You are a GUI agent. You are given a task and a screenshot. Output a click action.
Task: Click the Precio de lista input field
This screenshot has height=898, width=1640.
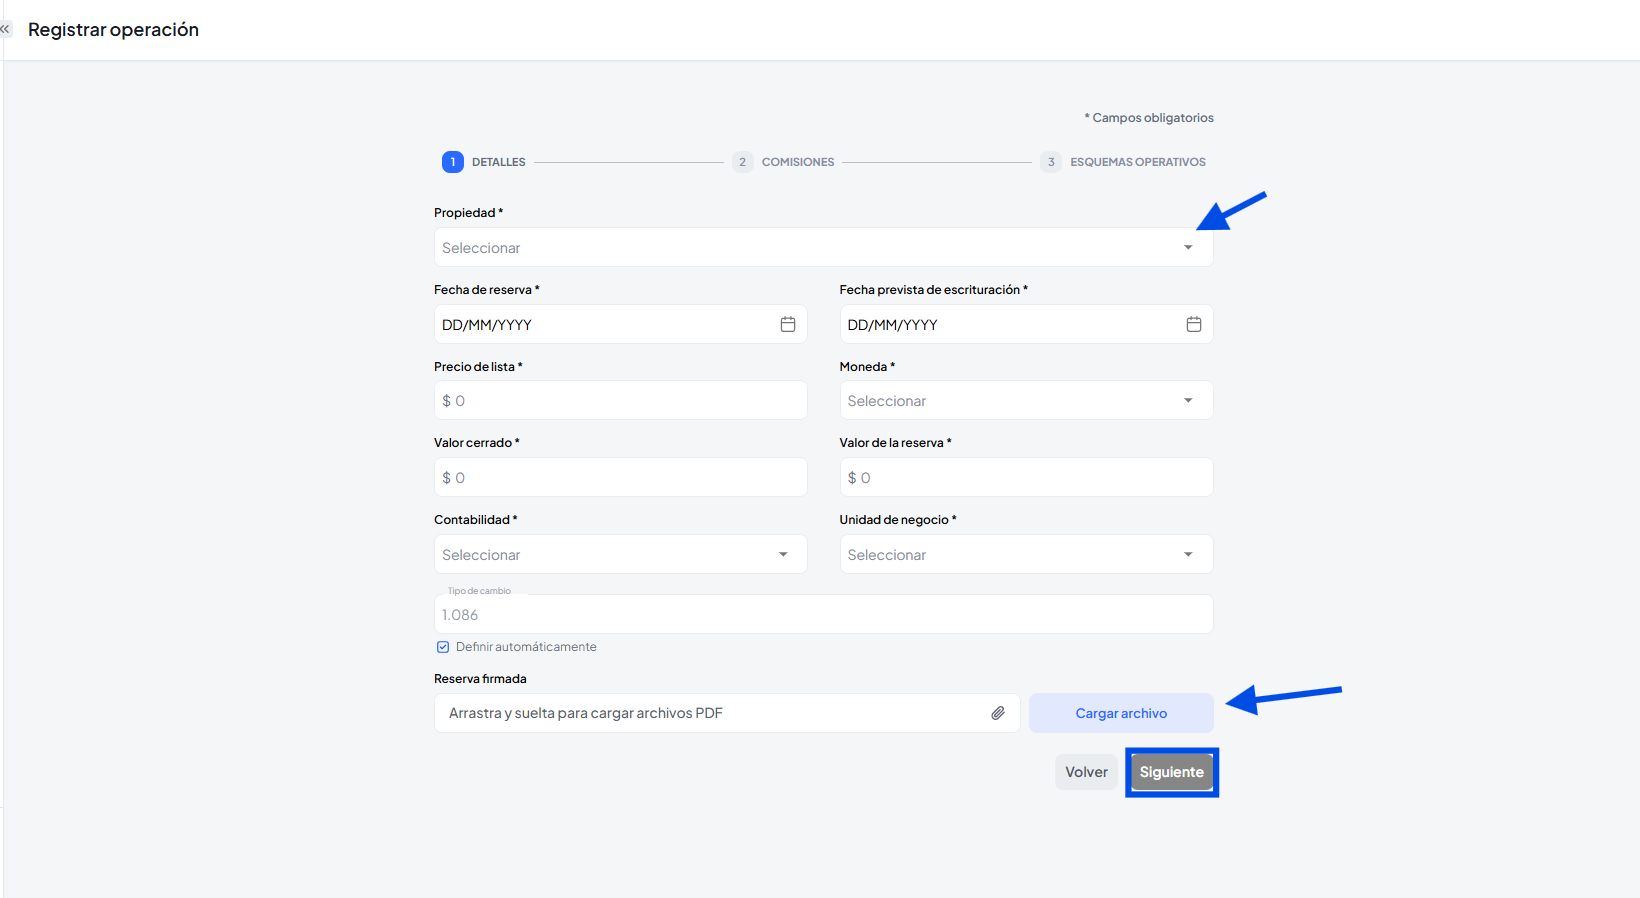point(620,400)
